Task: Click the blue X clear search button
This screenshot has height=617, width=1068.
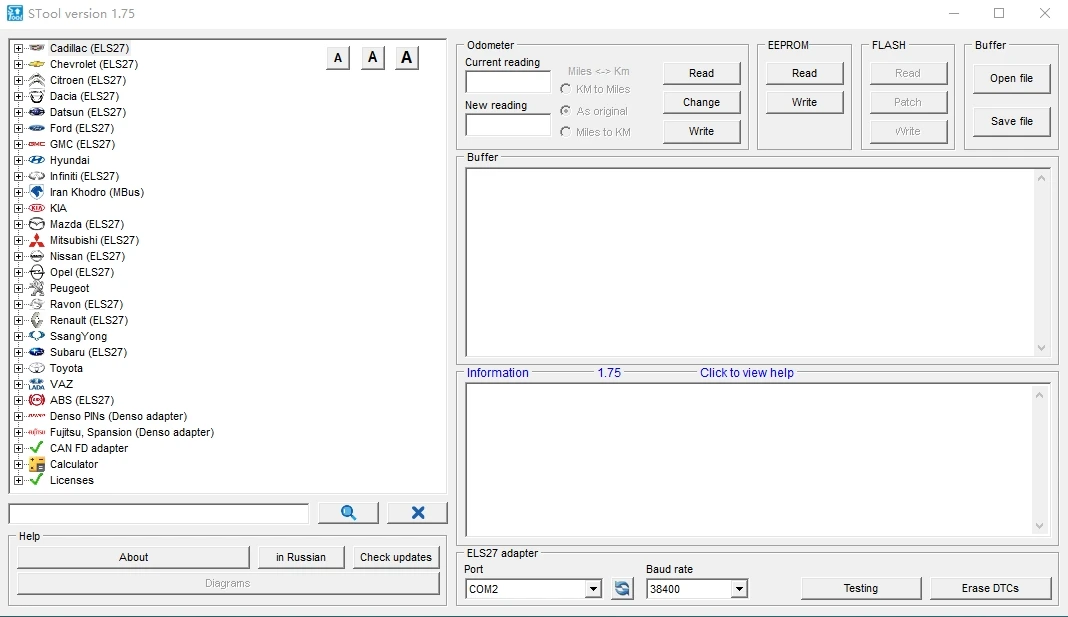Action: click(x=418, y=513)
